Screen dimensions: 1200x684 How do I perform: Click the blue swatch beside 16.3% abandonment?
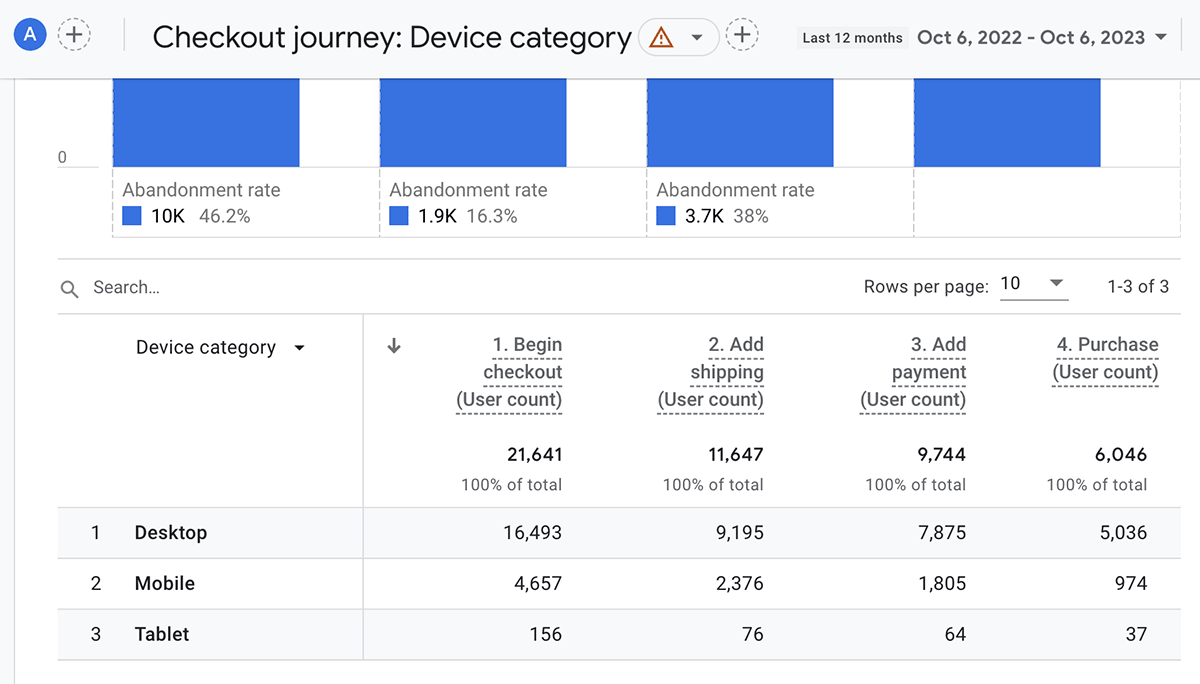tap(399, 216)
